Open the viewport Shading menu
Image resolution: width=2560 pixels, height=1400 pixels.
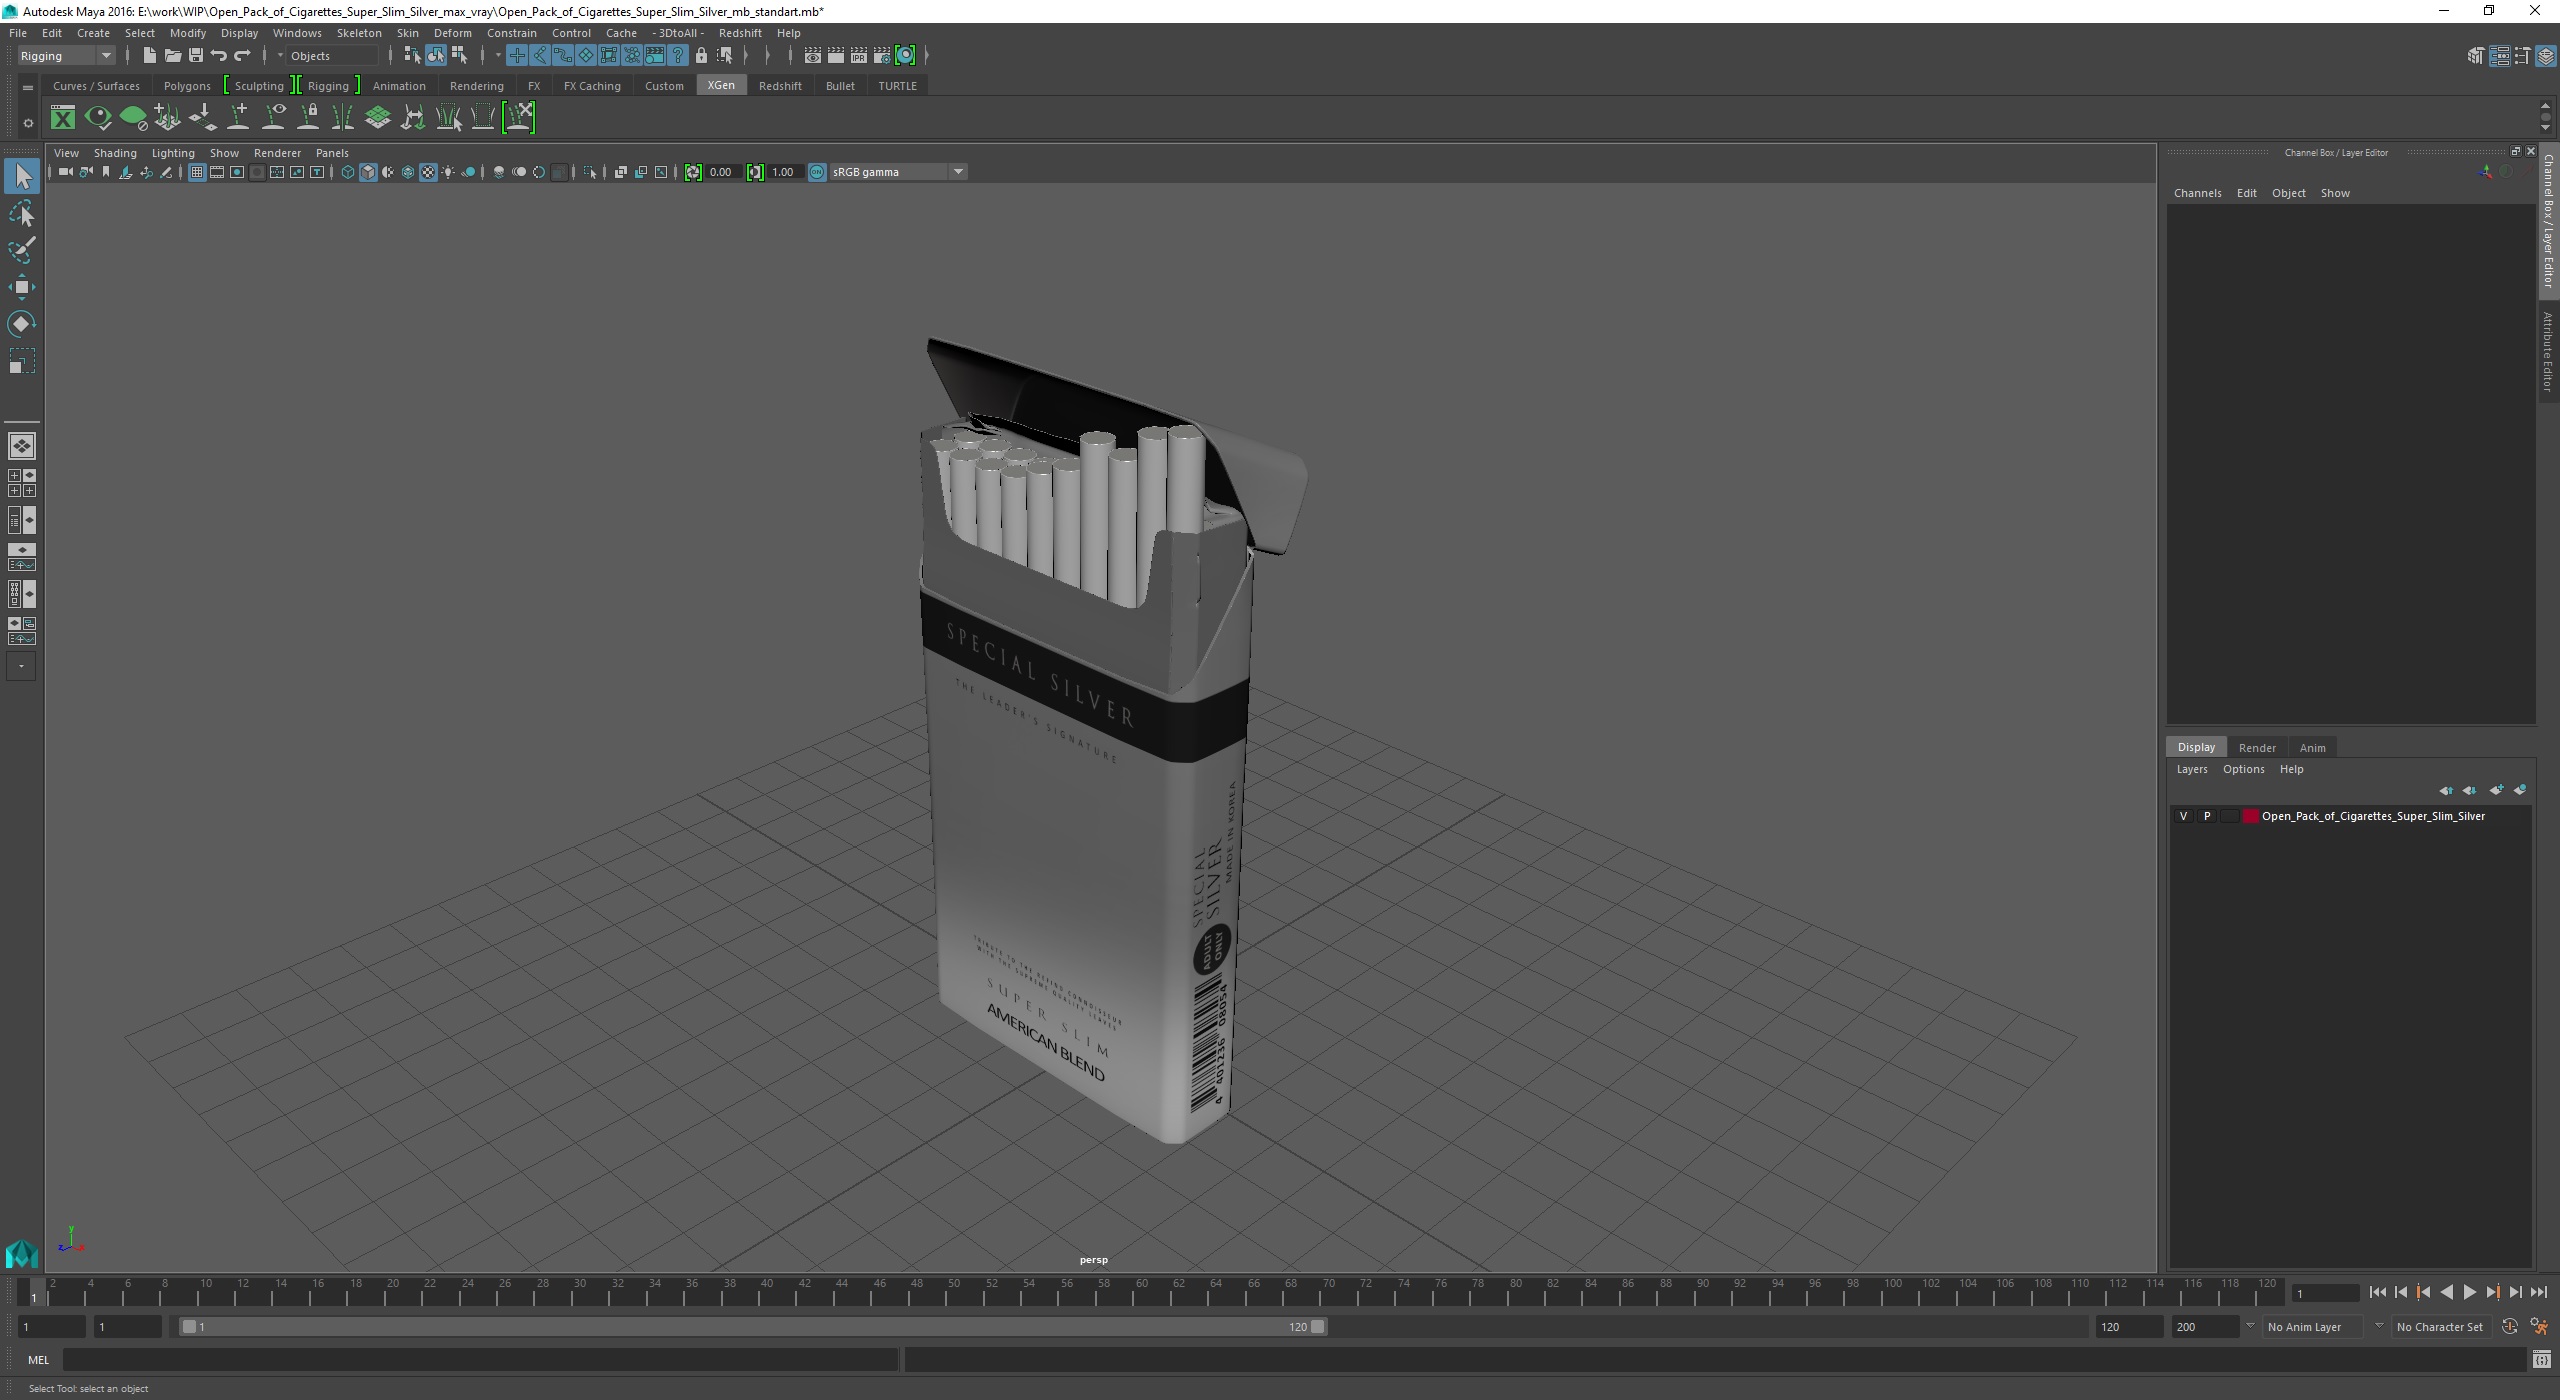[x=115, y=153]
